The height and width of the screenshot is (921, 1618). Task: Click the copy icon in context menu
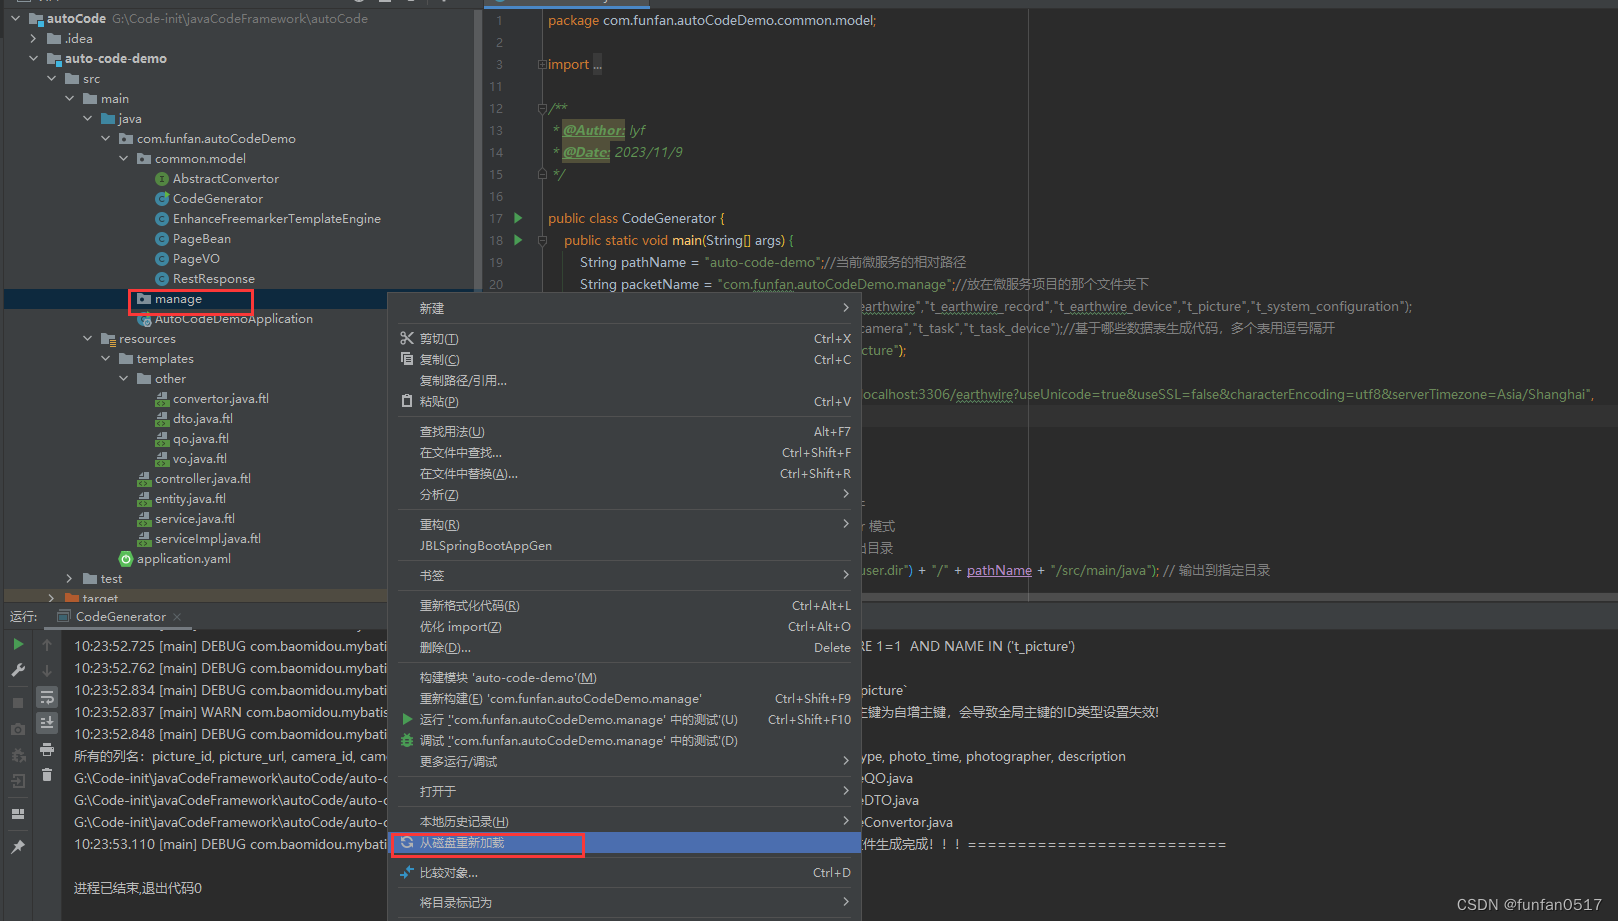(407, 359)
